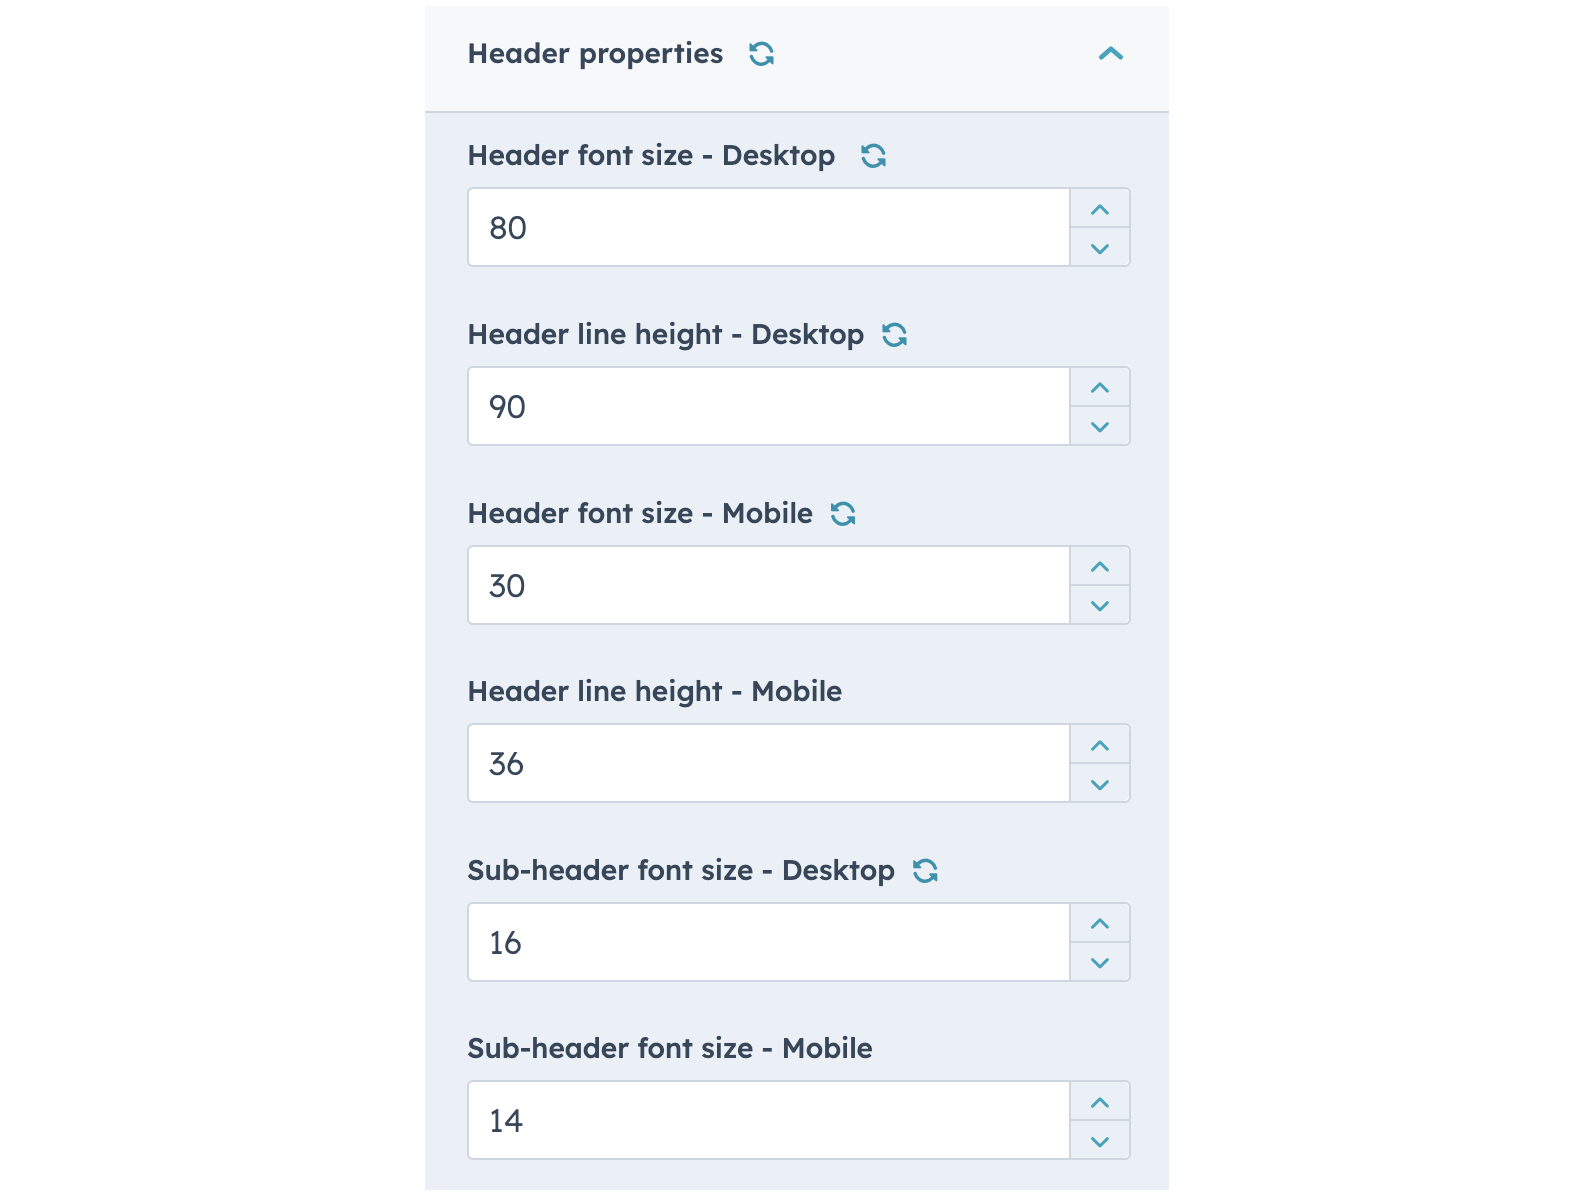Screen dimensions: 1594x1196
Task: Increase Header line height Mobile value
Action: [x=1100, y=745]
